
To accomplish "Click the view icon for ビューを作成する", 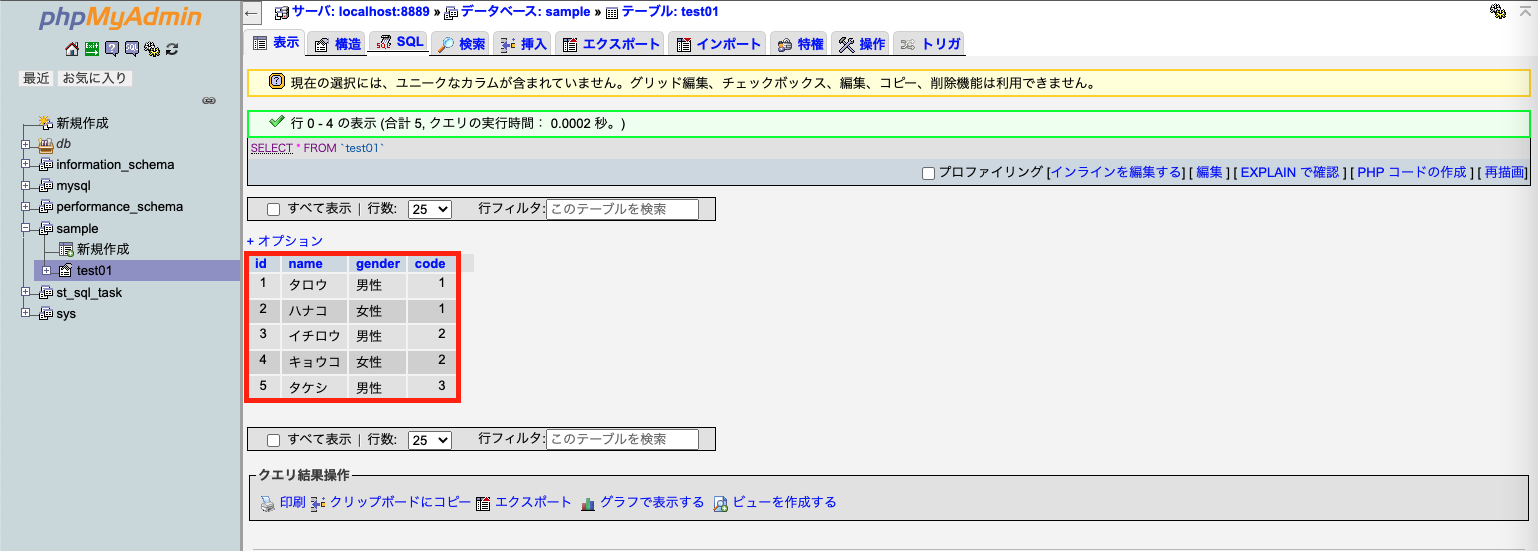I will pyautogui.click(x=720, y=503).
